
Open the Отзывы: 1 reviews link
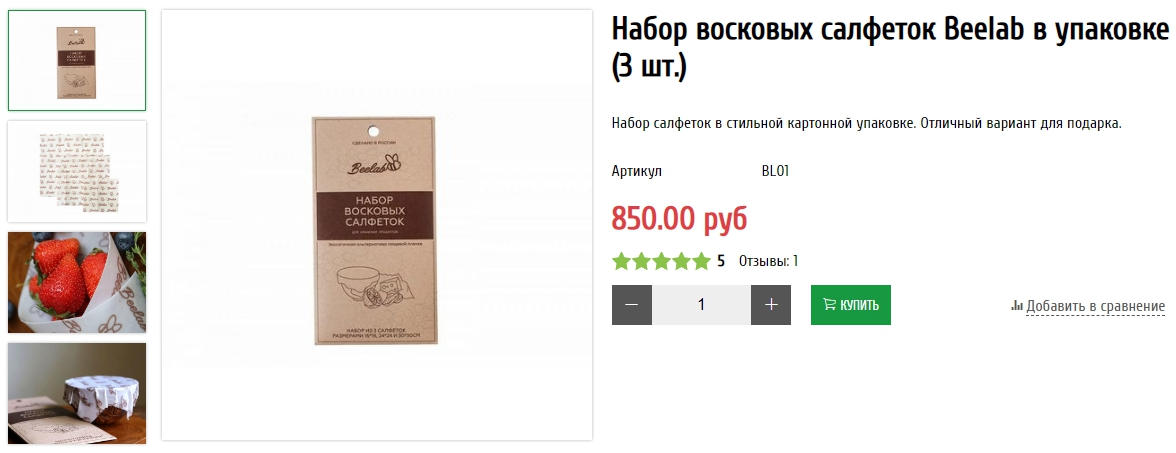769,261
